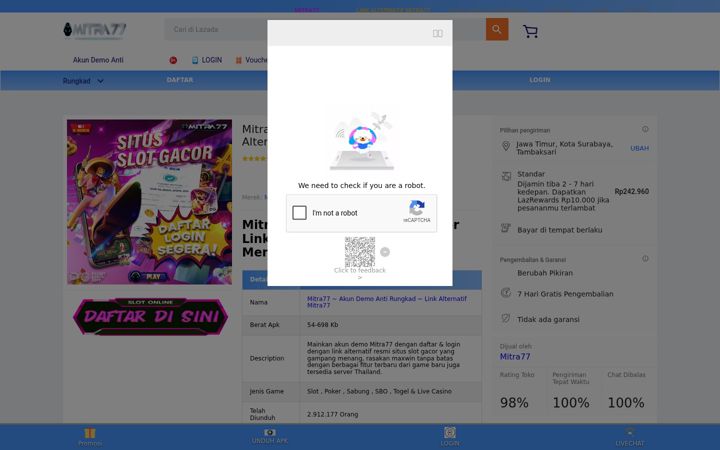Viewport: 720px width, 450px height.
Task: Click the 98% Rating Toko value
Action: click(514, 403)
